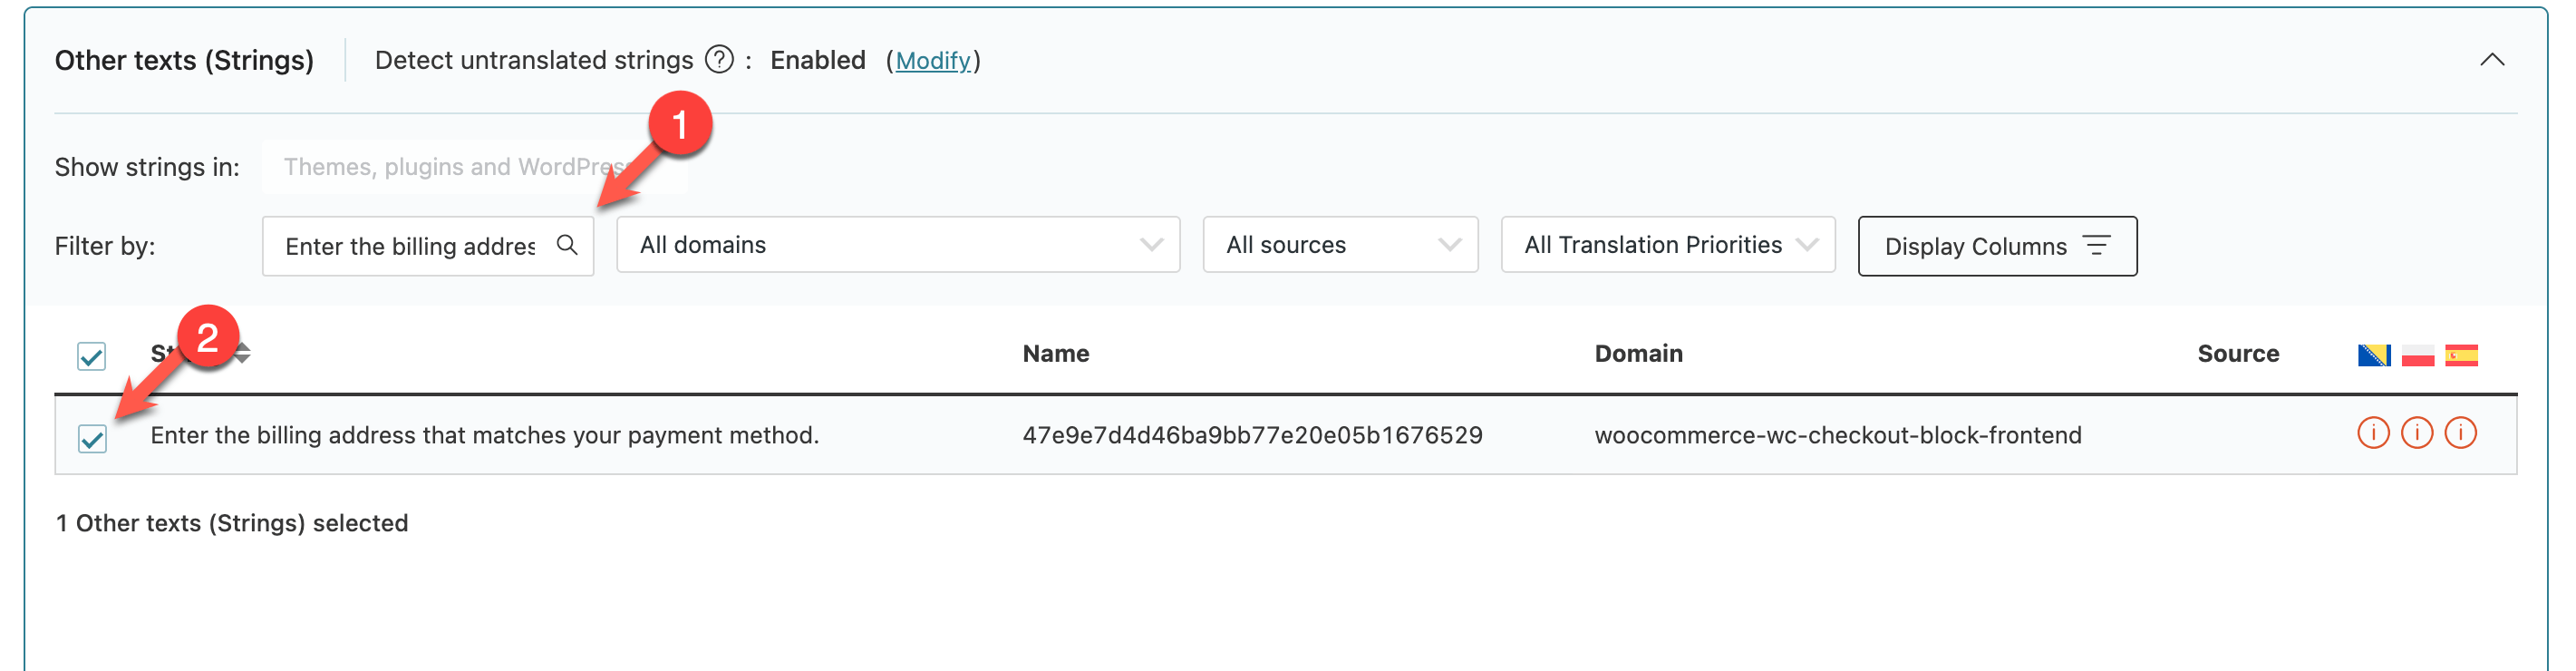The height and width of the screenshot is (671, 2576).
Task: Collapse the Other texts (Strings) section
Action: coord(2492,60)
